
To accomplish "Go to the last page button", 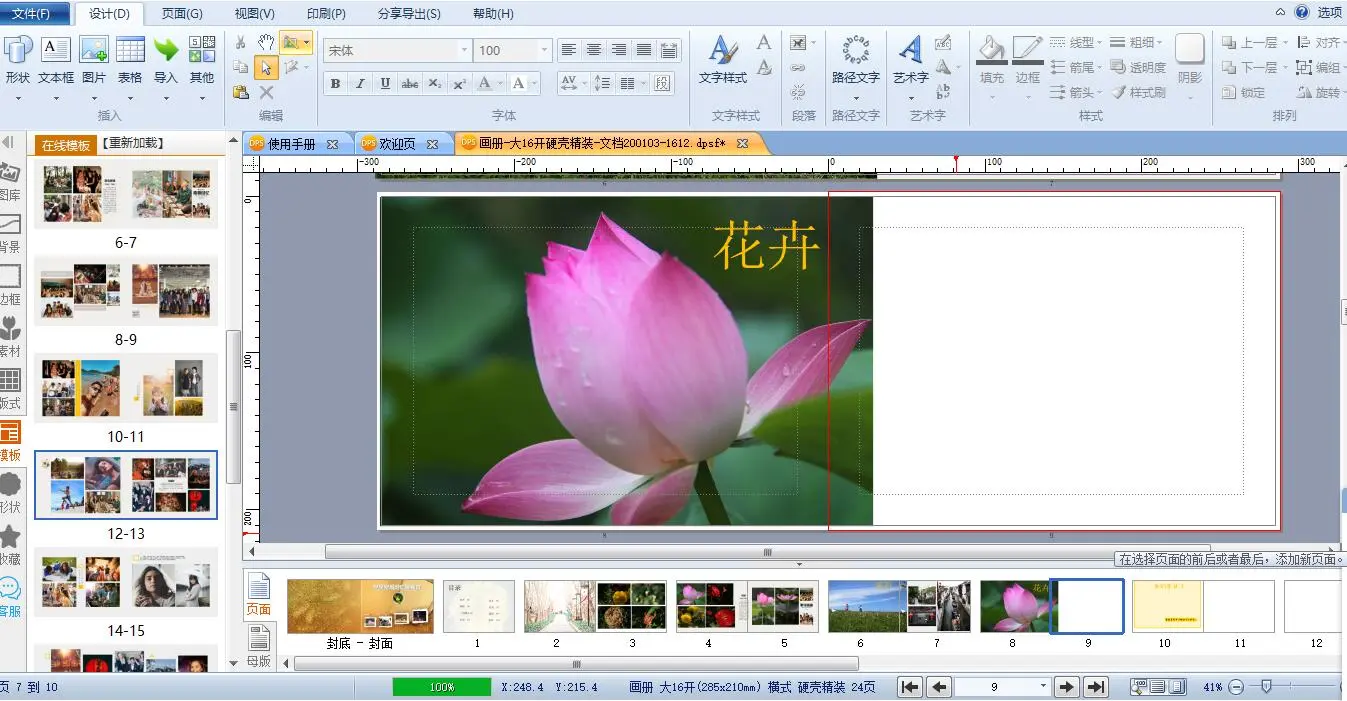I will tap(1096, 687).
